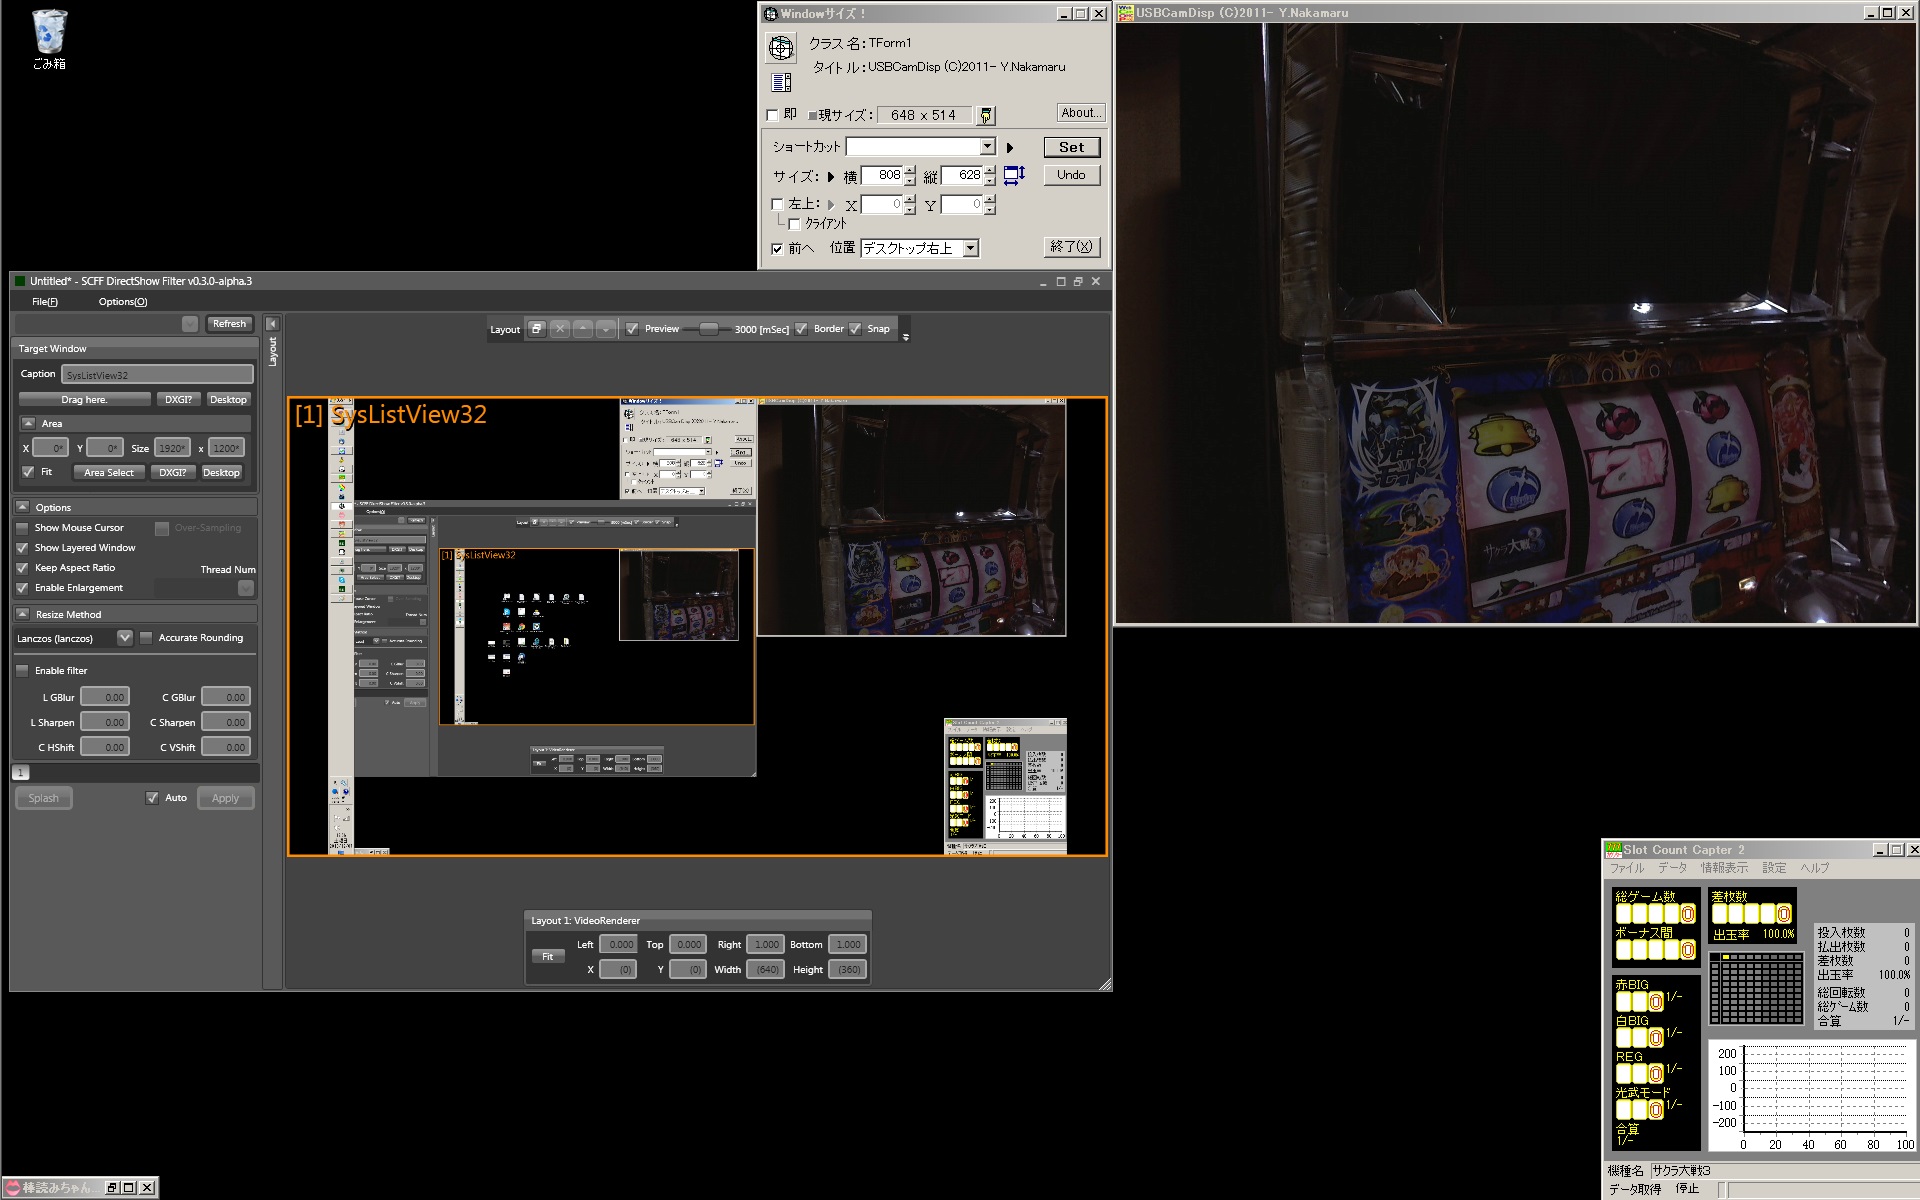Toggle Keep Aspect Ratio checkbox
The image size is (1920, 1200).
[22, 568]
